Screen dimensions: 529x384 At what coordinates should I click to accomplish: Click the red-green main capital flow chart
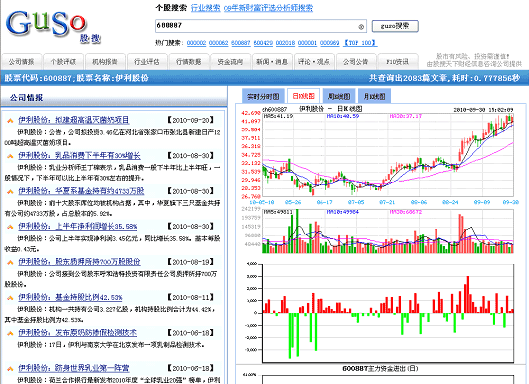(388, 313)
